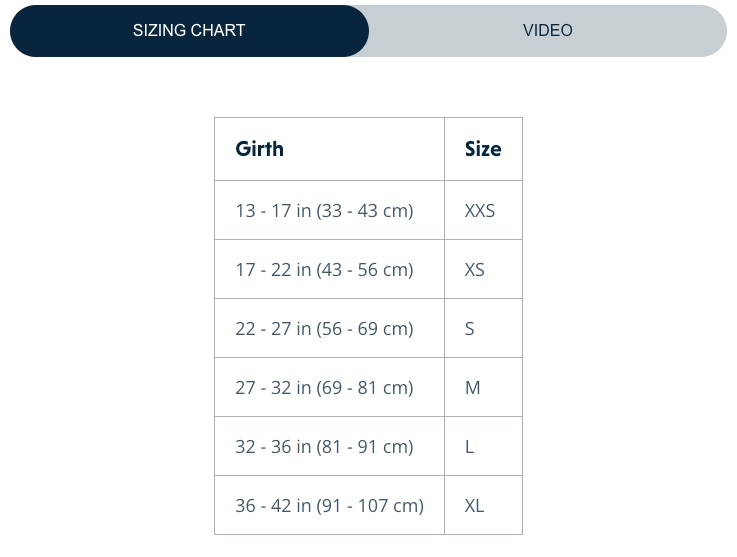Click the XS size cell

click(x=483, y=269)
